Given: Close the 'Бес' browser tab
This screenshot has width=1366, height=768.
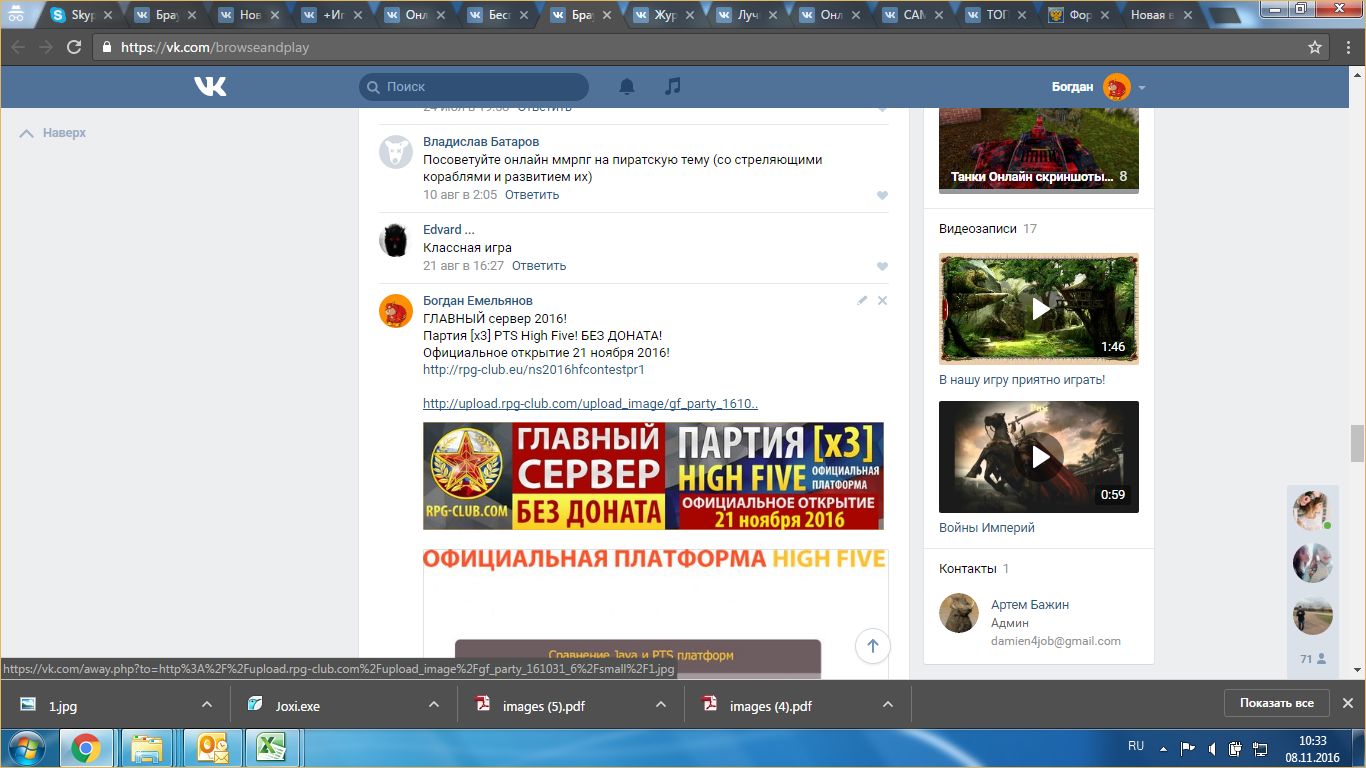Looking at the screenshot, I should tap(523, 15).
